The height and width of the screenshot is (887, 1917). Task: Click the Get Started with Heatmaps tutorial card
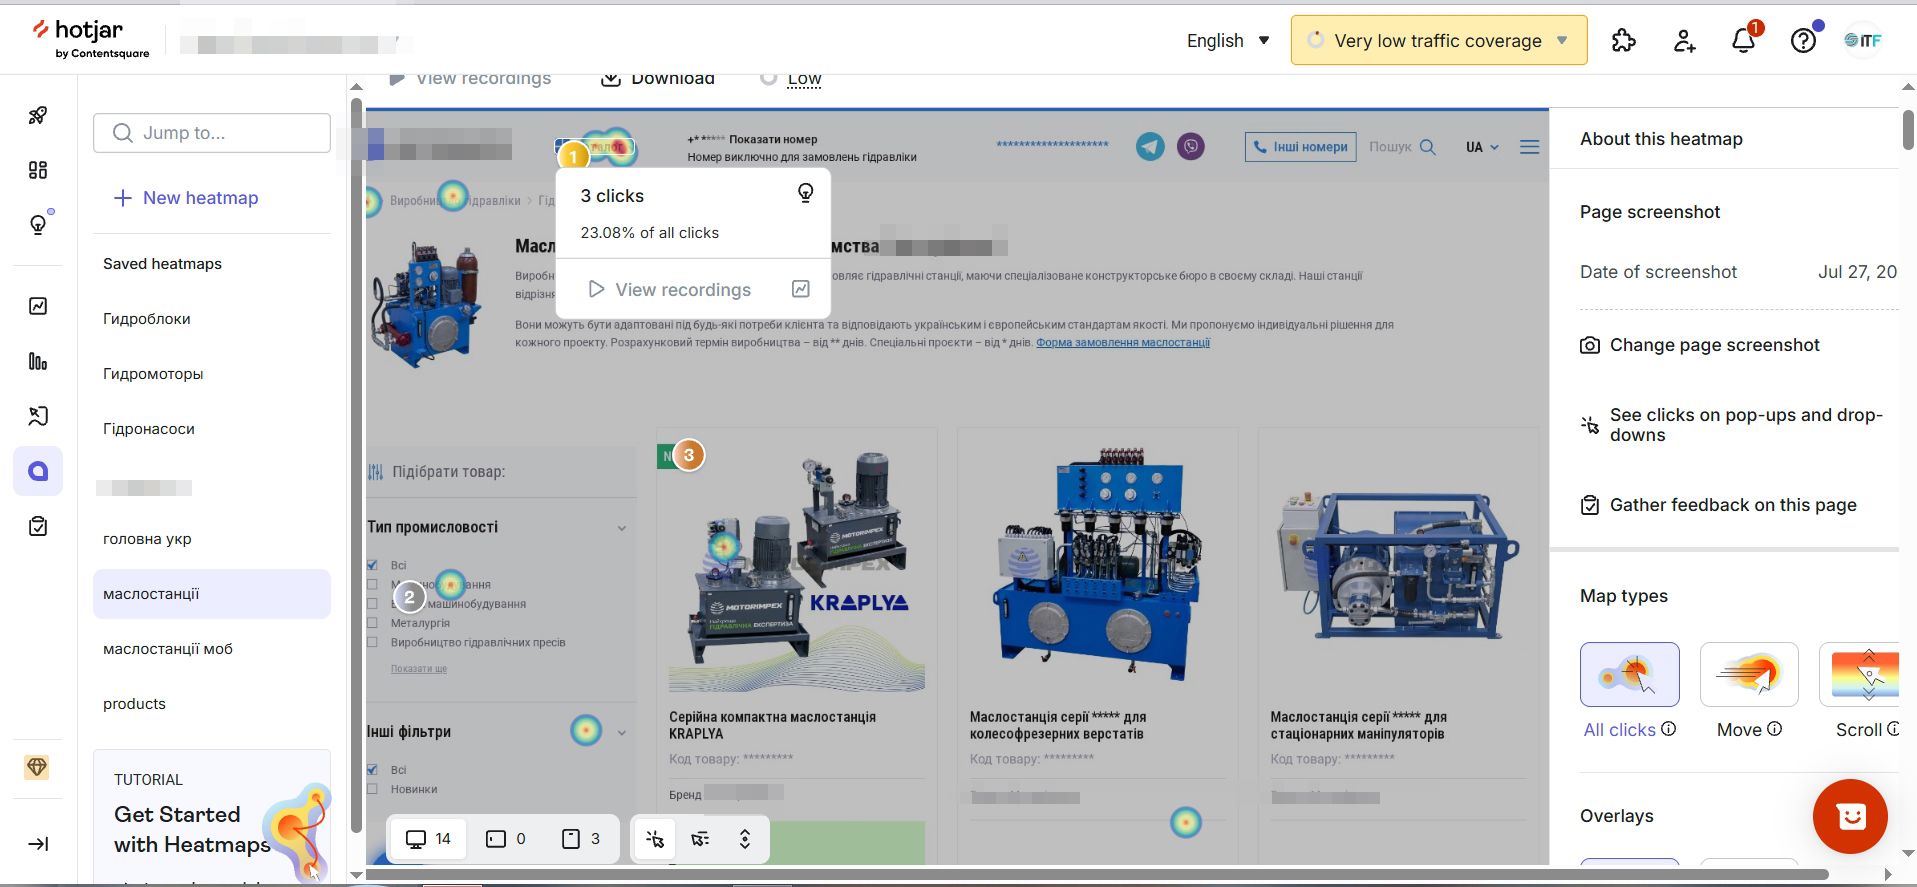click(212, 817)
